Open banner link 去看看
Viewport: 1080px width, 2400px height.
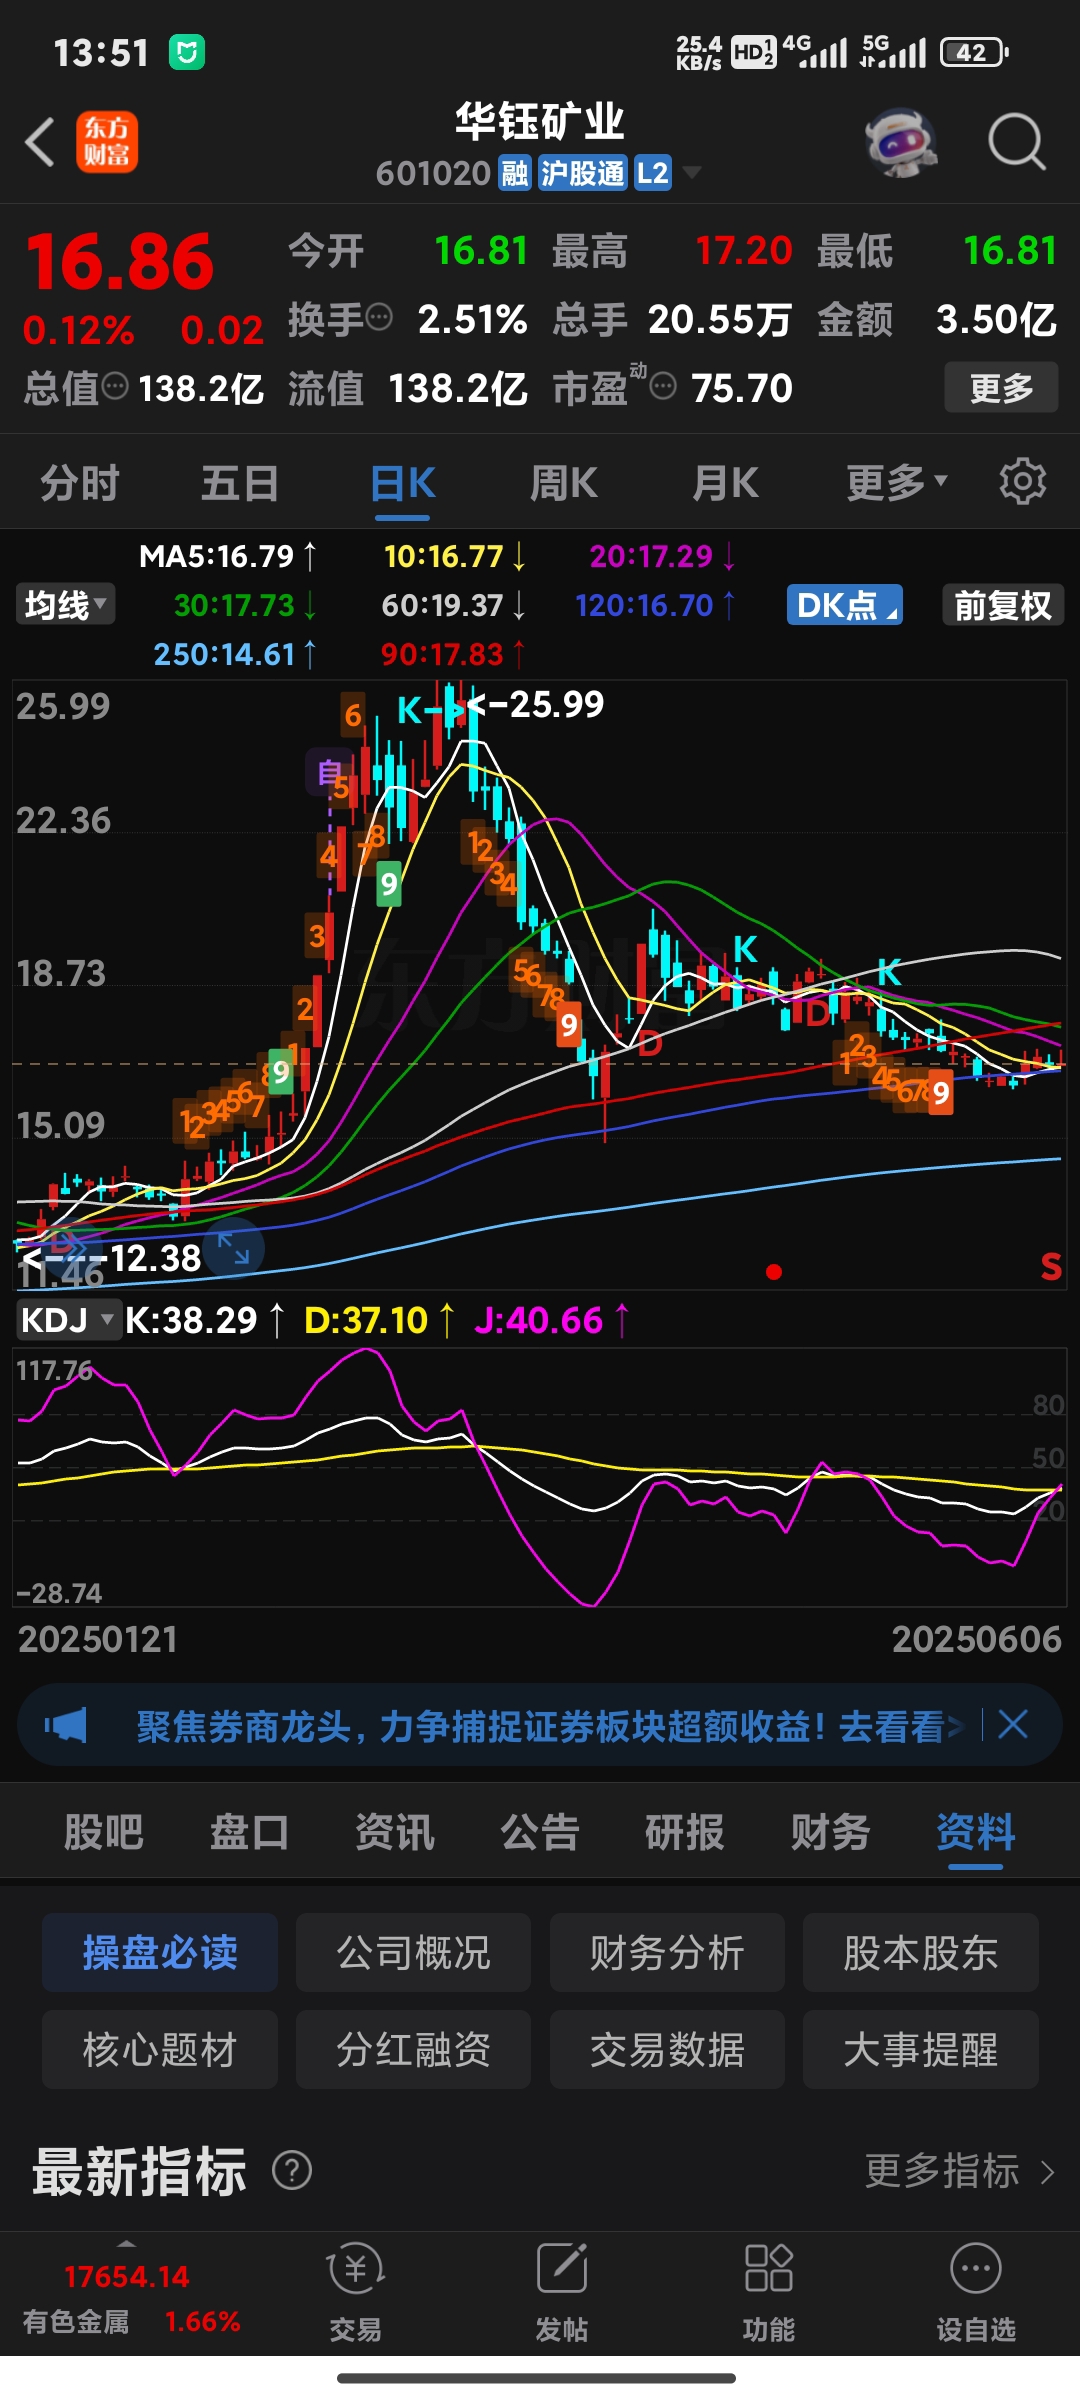coord(900,1725)
